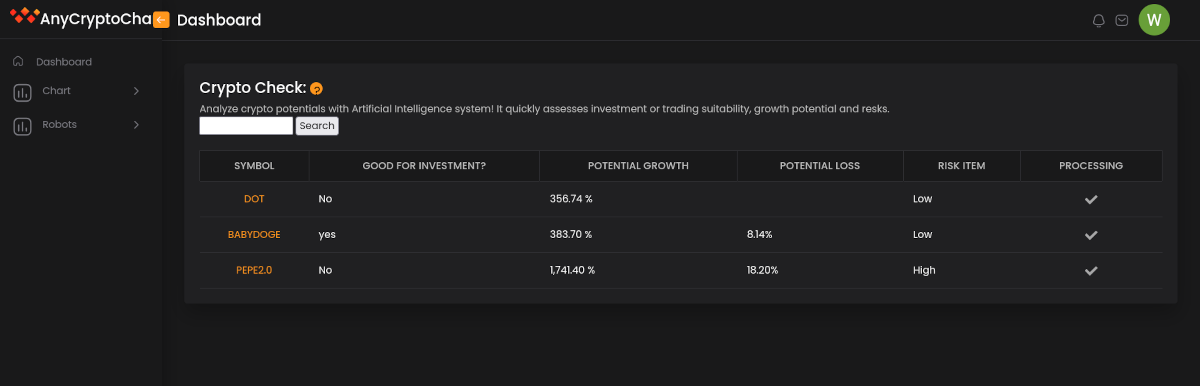This screenshot has height=386, width=1200.
Task: Open the PEPE2.0 symbol link
Action: [254, 271]
